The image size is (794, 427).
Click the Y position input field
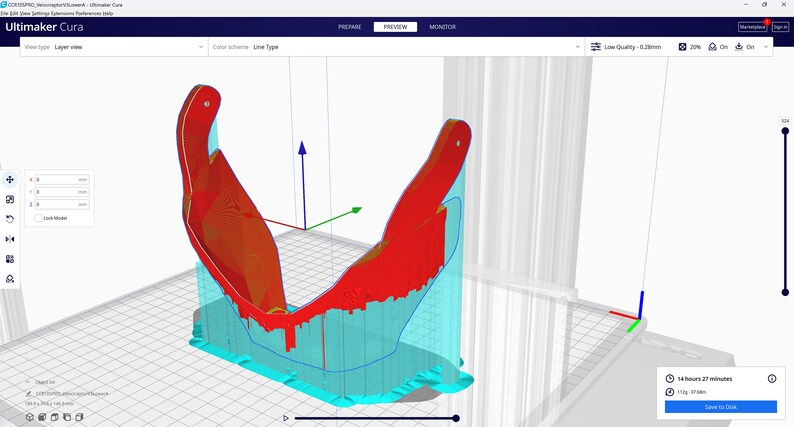62,192
